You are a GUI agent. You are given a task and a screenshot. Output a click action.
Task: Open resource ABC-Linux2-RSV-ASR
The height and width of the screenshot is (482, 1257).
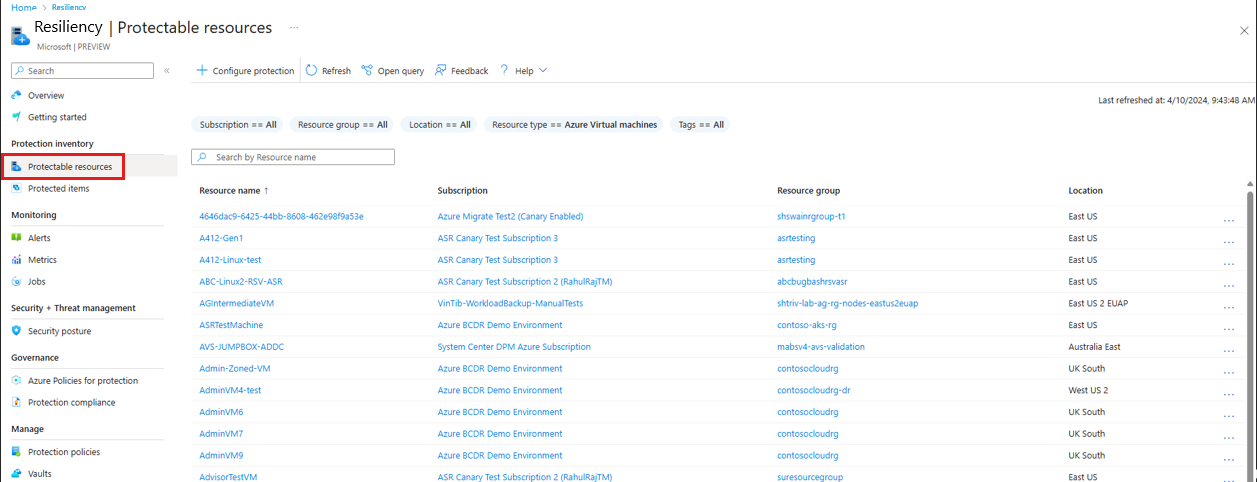241,282
